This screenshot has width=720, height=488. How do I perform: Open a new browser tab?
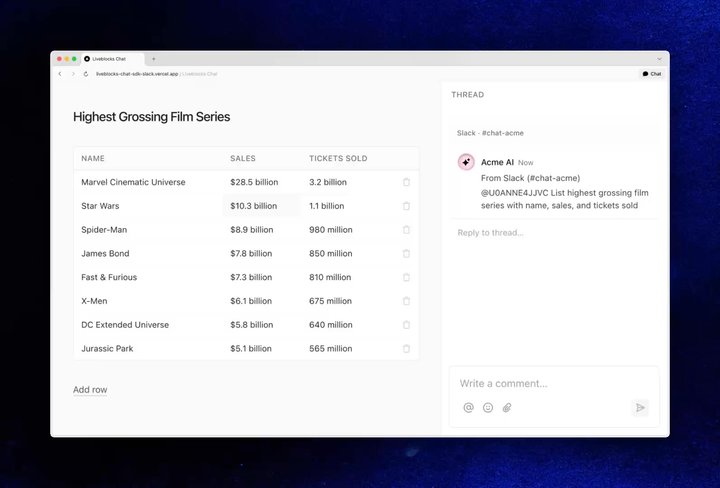153,59
